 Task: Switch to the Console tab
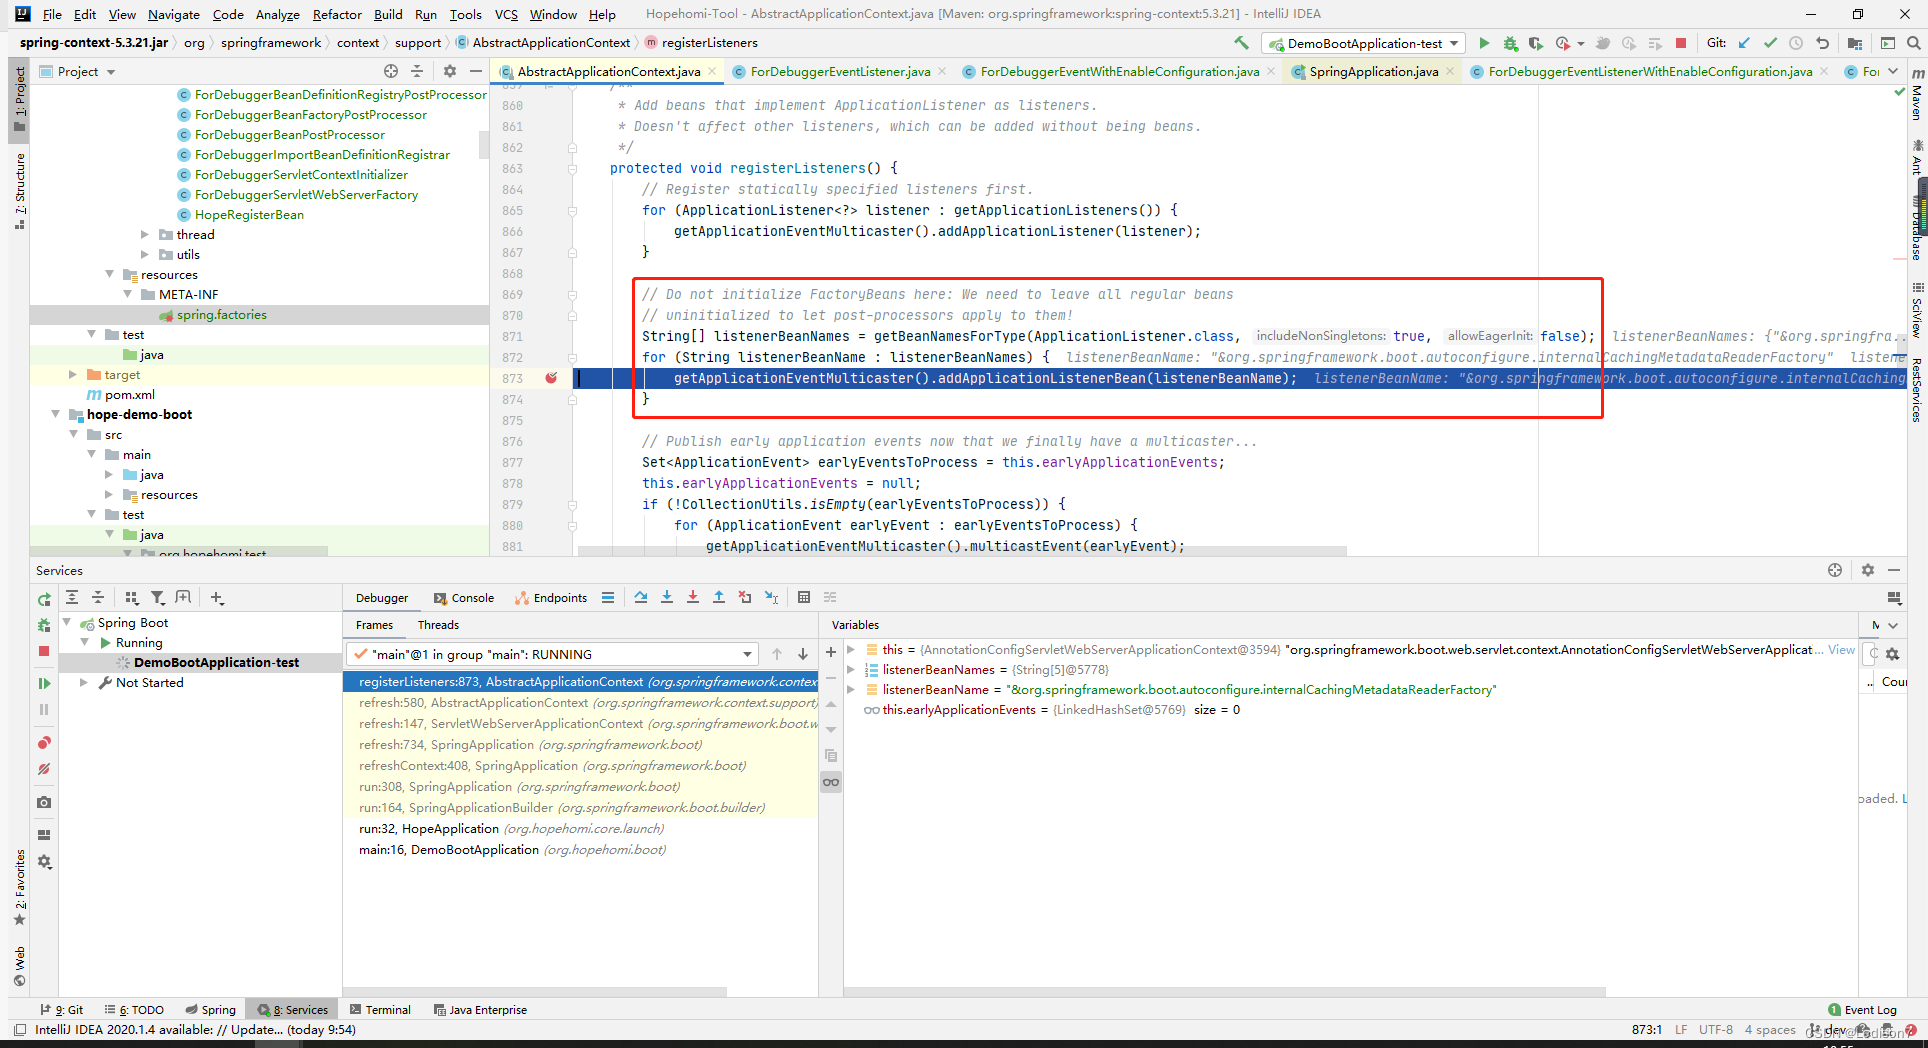click(464, 597)
